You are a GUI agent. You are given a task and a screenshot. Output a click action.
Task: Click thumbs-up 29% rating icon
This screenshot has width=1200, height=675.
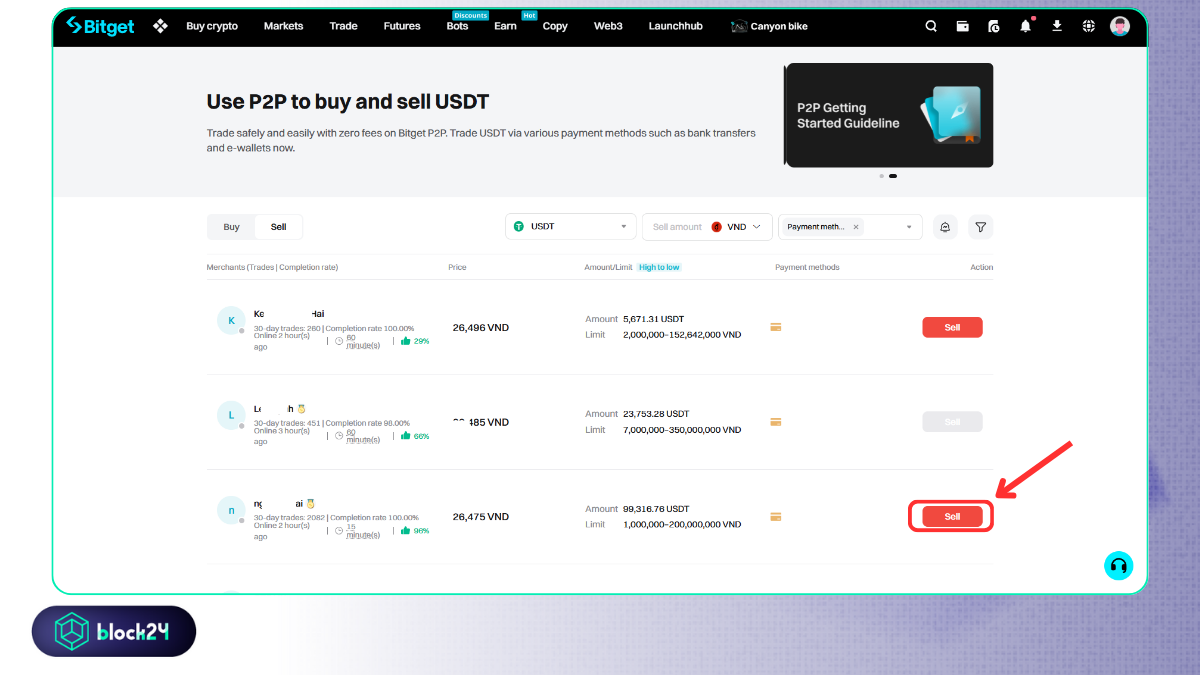[x=406, y=341]
